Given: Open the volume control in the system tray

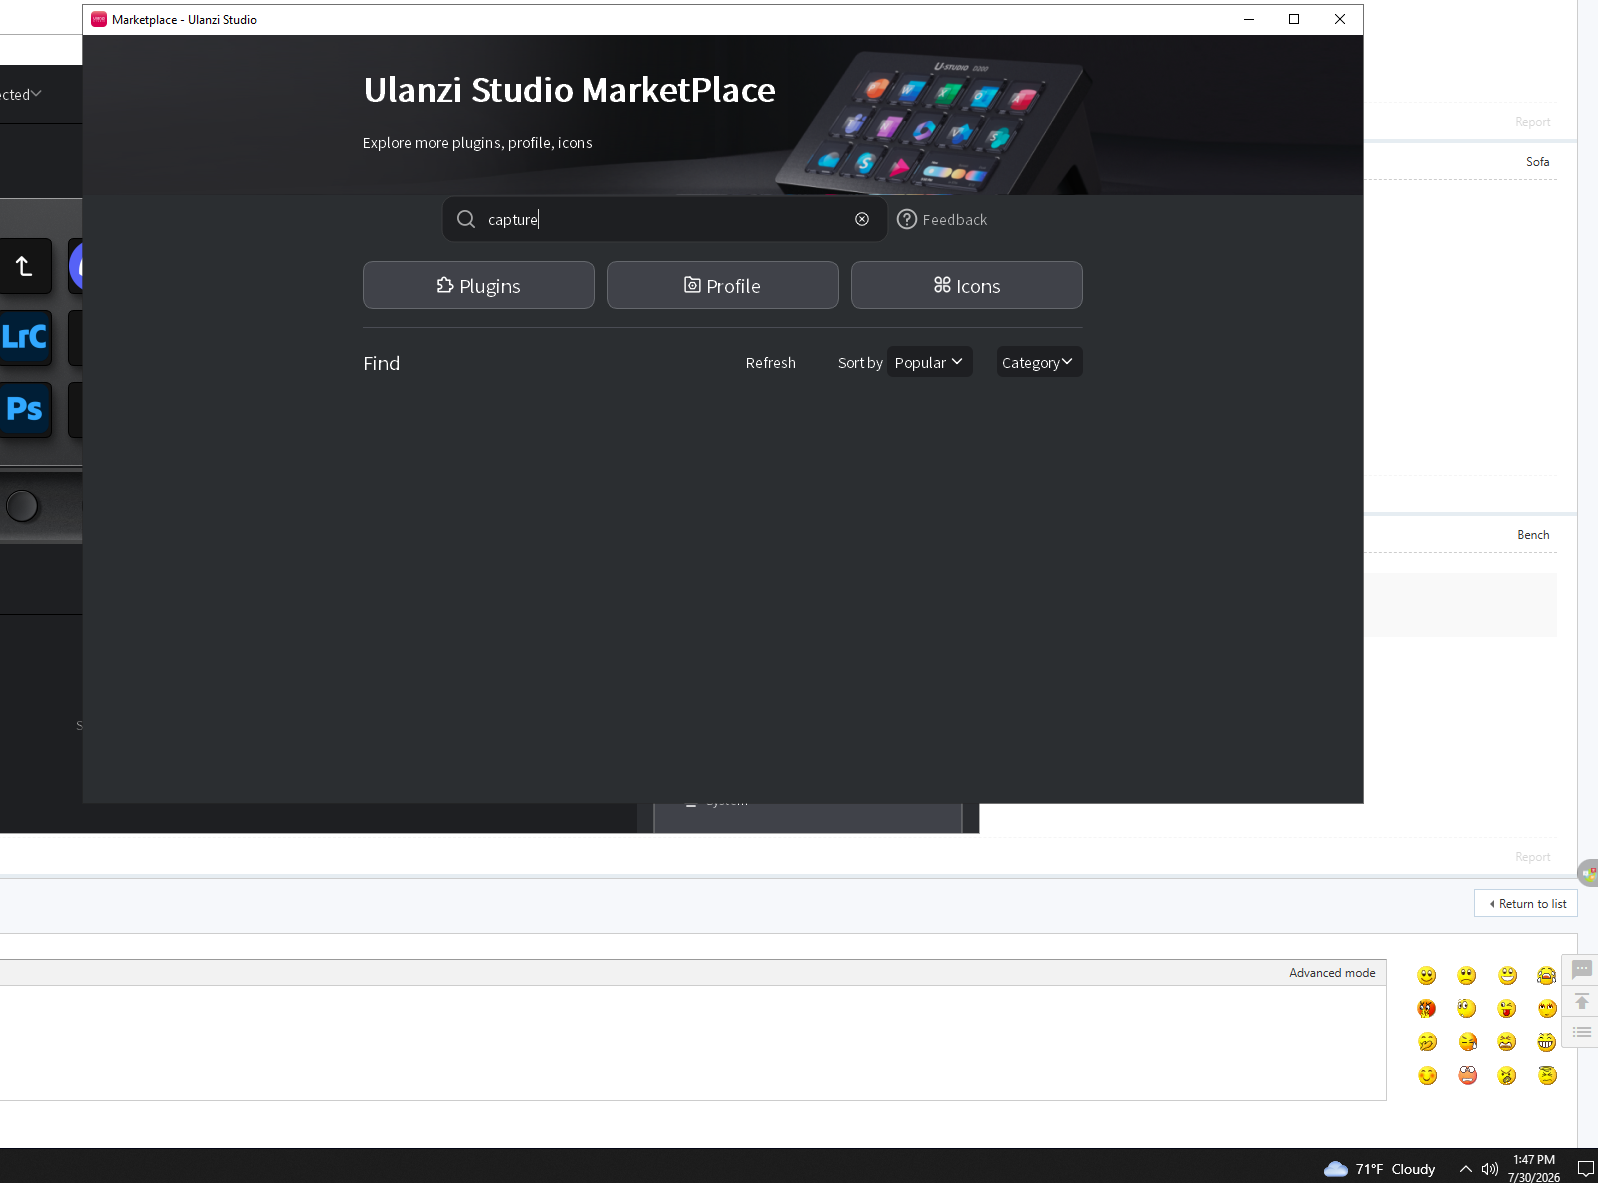Looking at the screenshot, I should (x=1490, y=1169).
